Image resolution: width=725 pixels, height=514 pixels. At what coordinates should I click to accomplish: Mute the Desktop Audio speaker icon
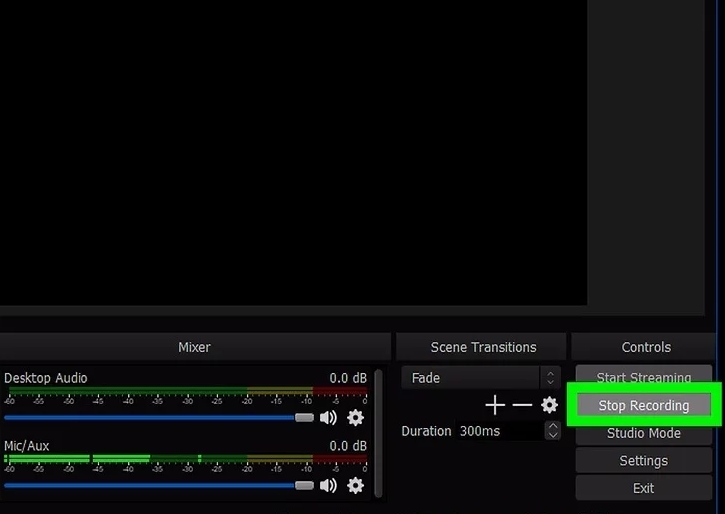(x=328, y=418)
